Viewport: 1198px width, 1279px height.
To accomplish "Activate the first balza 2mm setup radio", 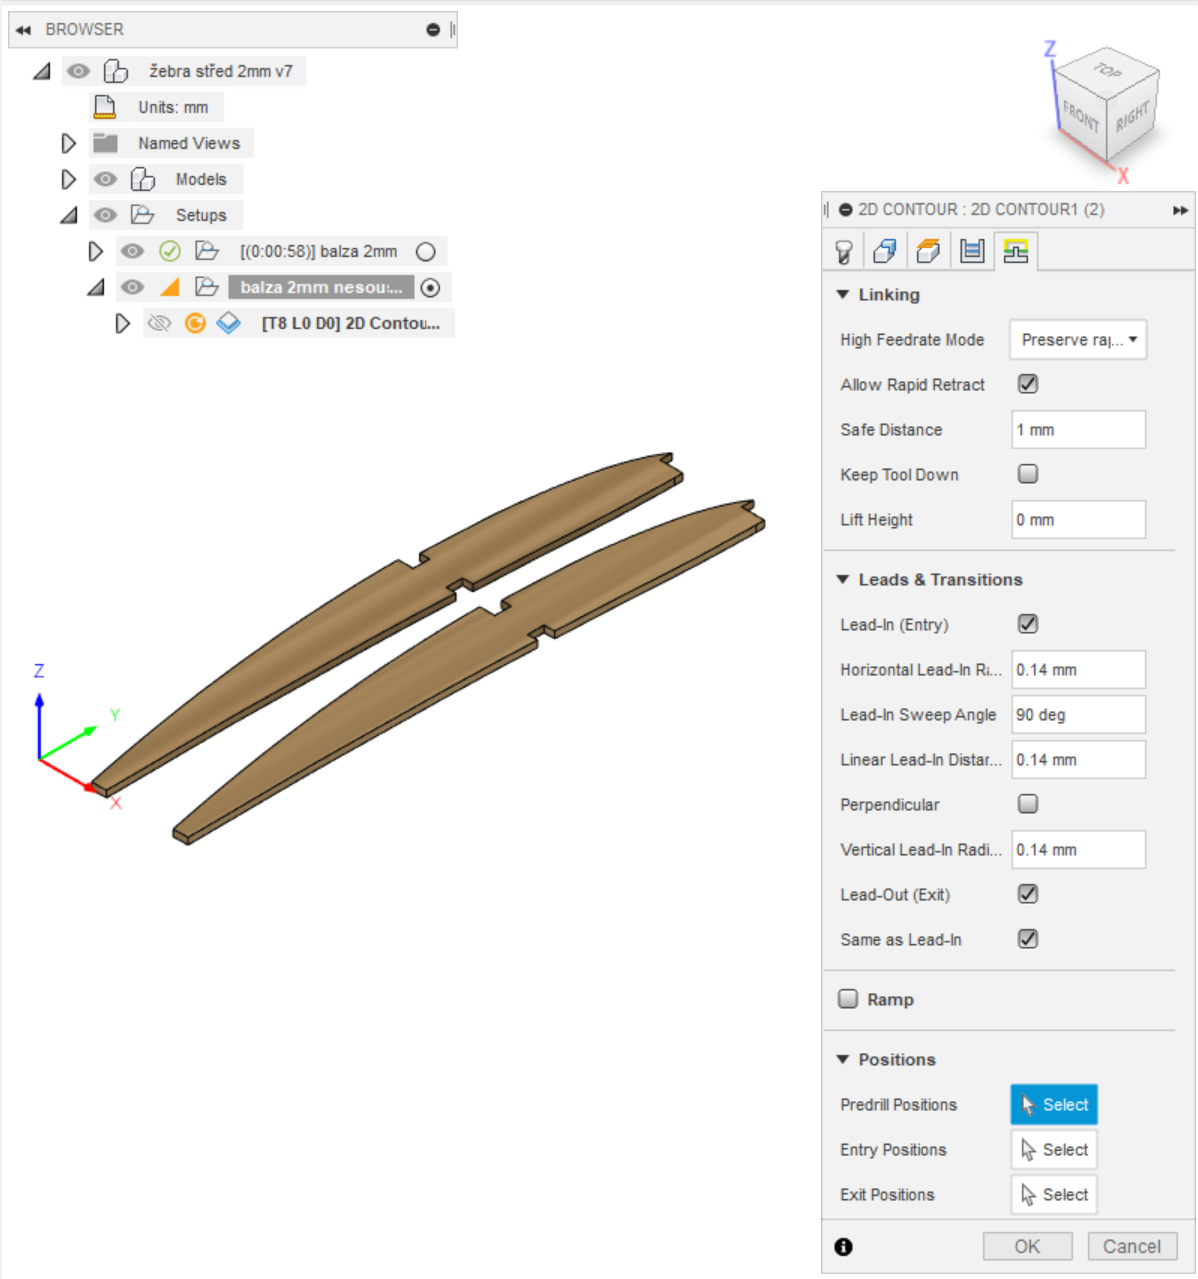I will (x=426, y=252).
